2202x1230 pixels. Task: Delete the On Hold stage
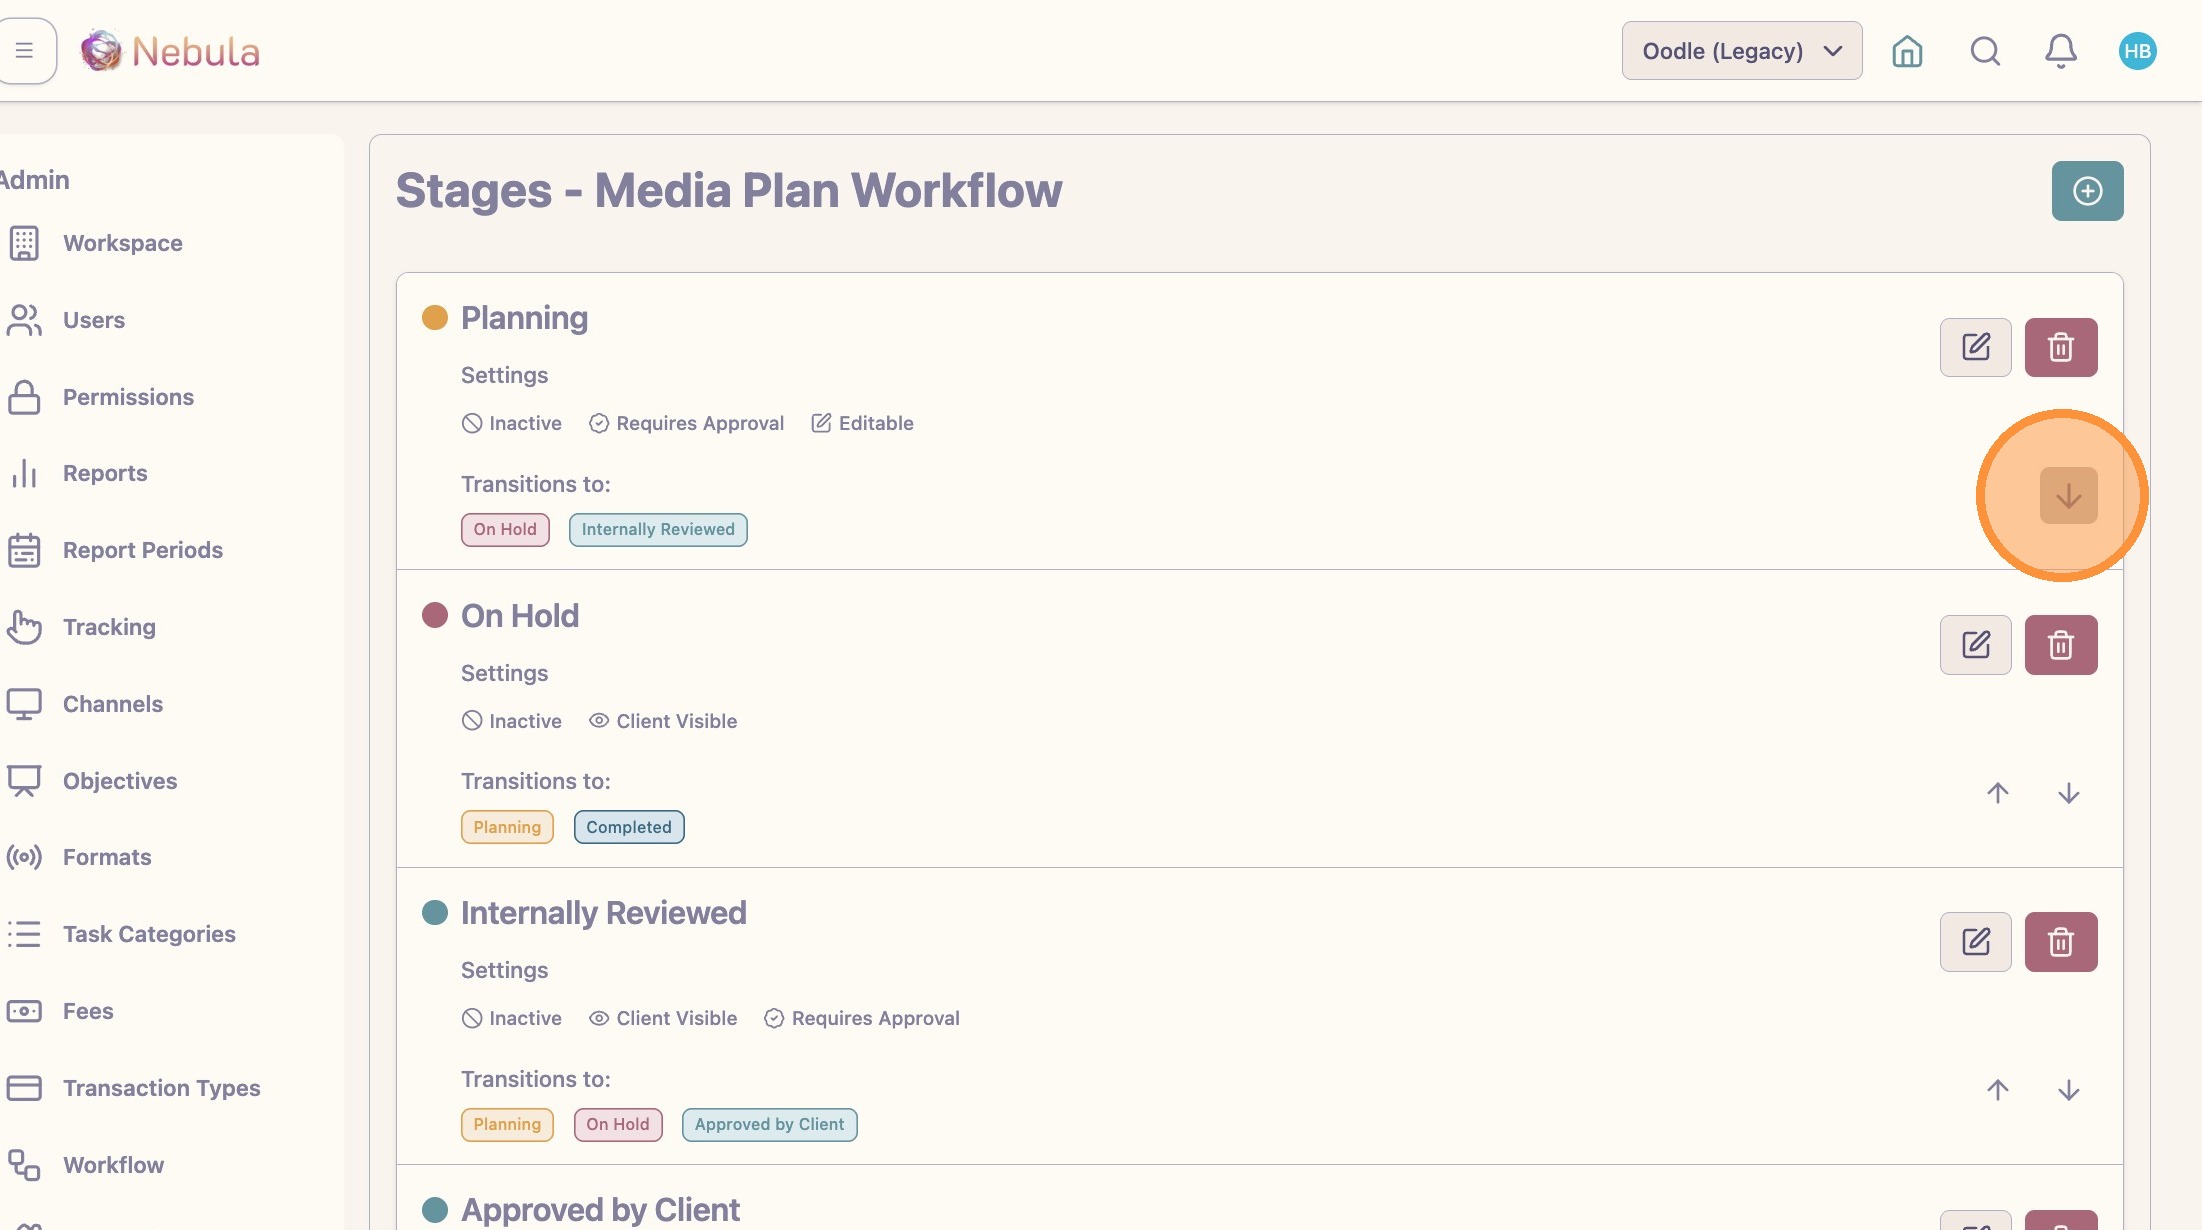pyautogui.click(x=2060, y=645)
